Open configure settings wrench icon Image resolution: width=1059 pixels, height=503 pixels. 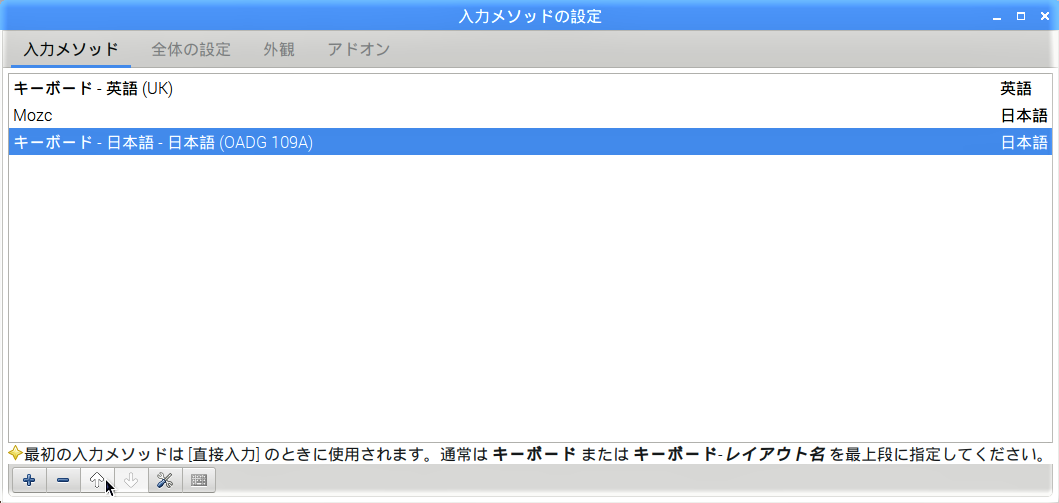(x=165, y=480)
